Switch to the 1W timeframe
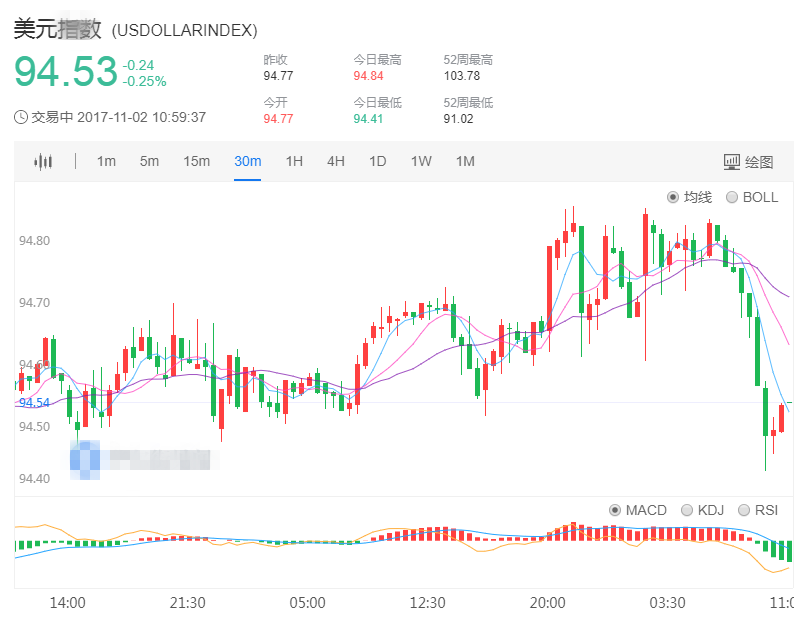This screenshot has width=805, height=632. coord(421,161)
